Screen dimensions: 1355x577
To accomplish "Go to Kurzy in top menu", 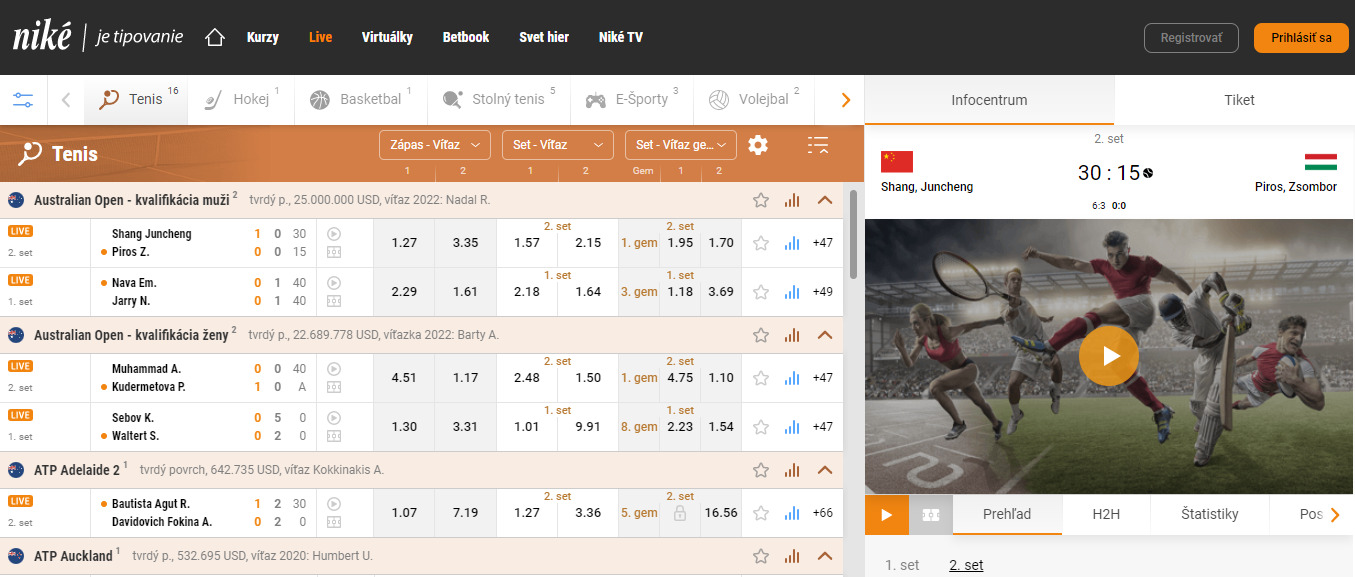I will pyautogui.click(x=263, y=37).
